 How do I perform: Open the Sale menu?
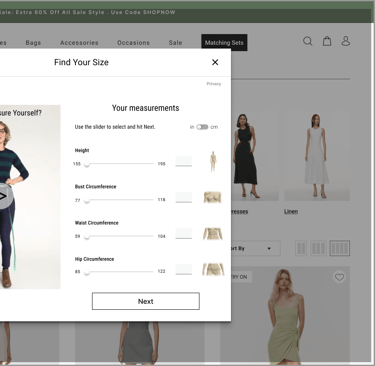click(175, 43)
